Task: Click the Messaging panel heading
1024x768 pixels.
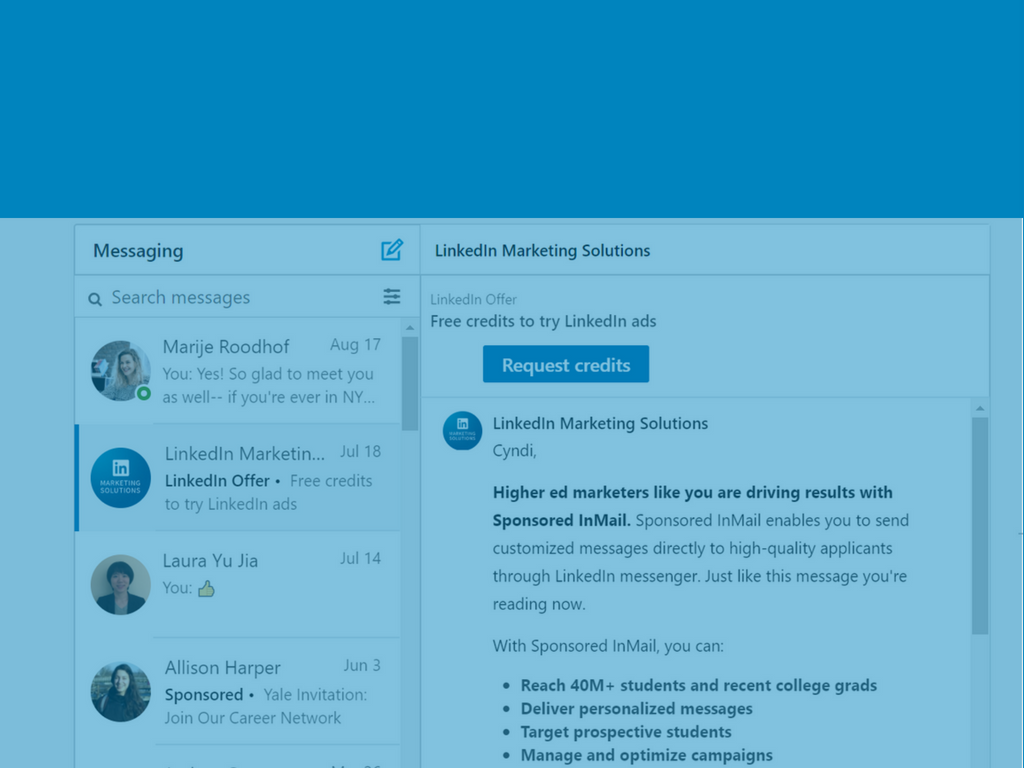Action: (138, 251)
